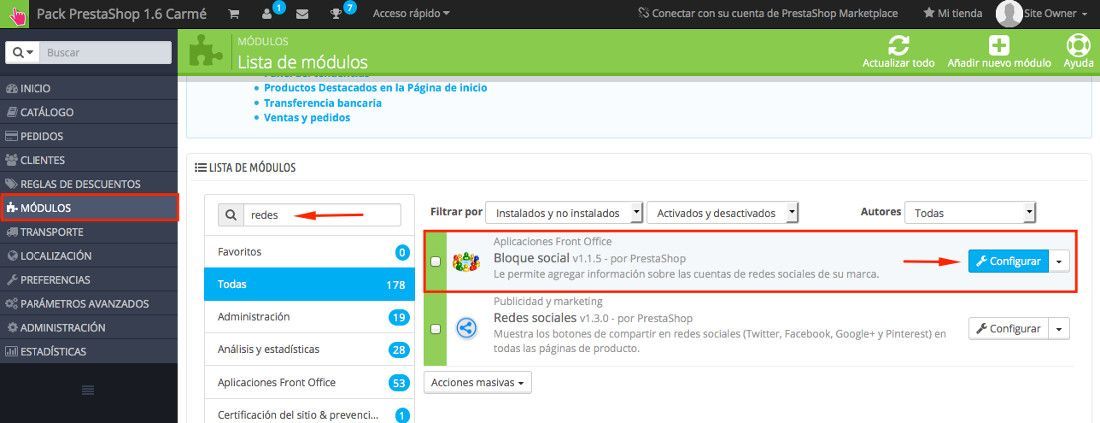Click the Bloque social module icon
Viewport: 1100px width, 423px height.
(466, 262)
